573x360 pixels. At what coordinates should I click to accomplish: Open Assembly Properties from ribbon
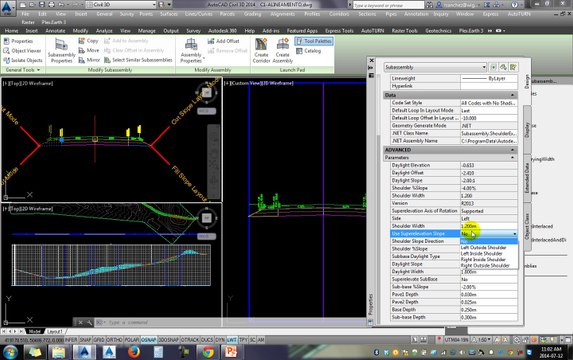(191, 51)
